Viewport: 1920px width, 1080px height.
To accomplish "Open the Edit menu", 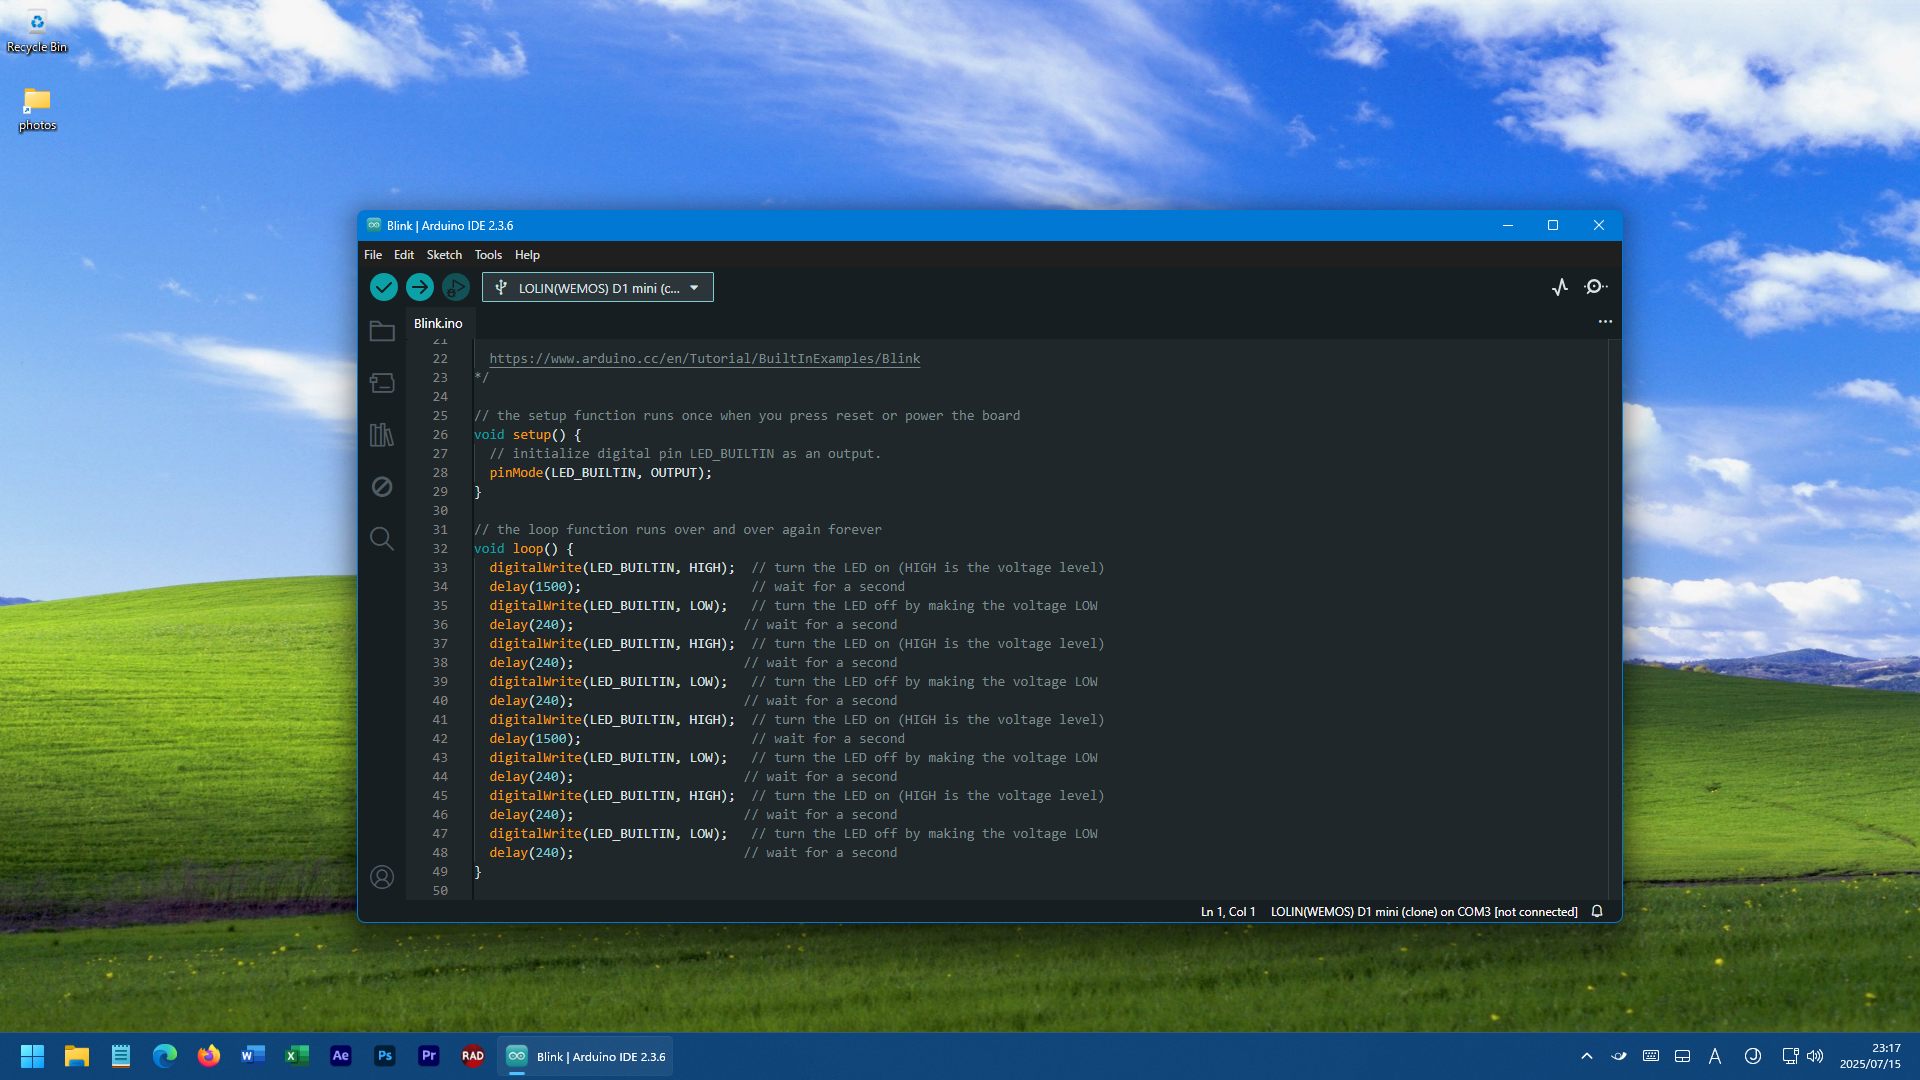I will [404, 255].
